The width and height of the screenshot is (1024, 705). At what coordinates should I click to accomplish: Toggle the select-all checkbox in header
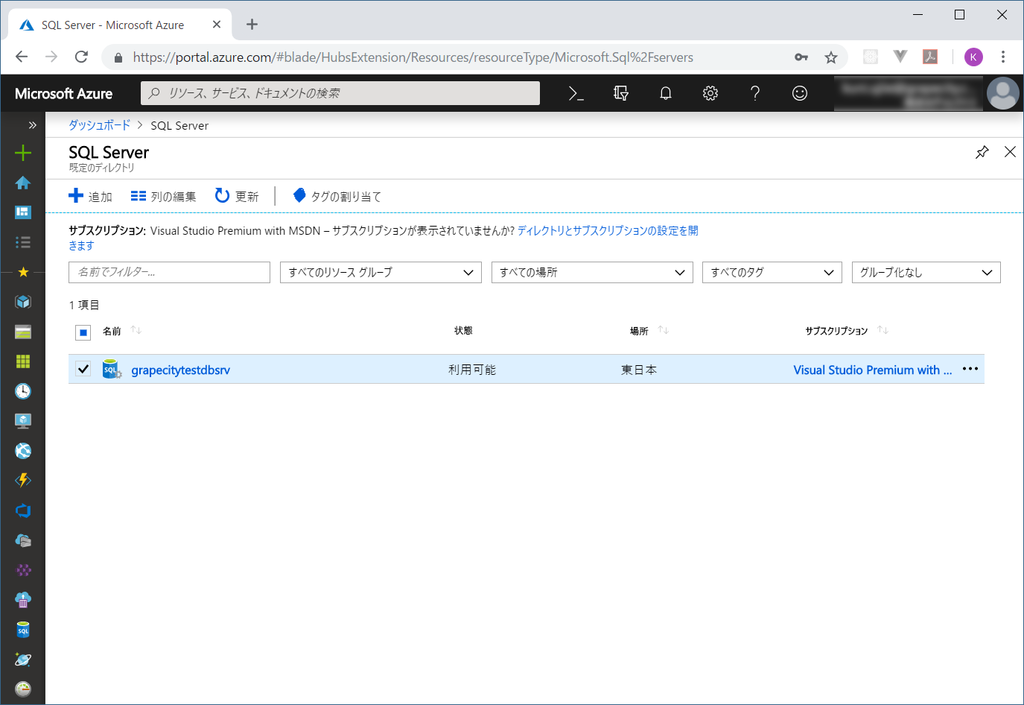(x=83, y=332)
